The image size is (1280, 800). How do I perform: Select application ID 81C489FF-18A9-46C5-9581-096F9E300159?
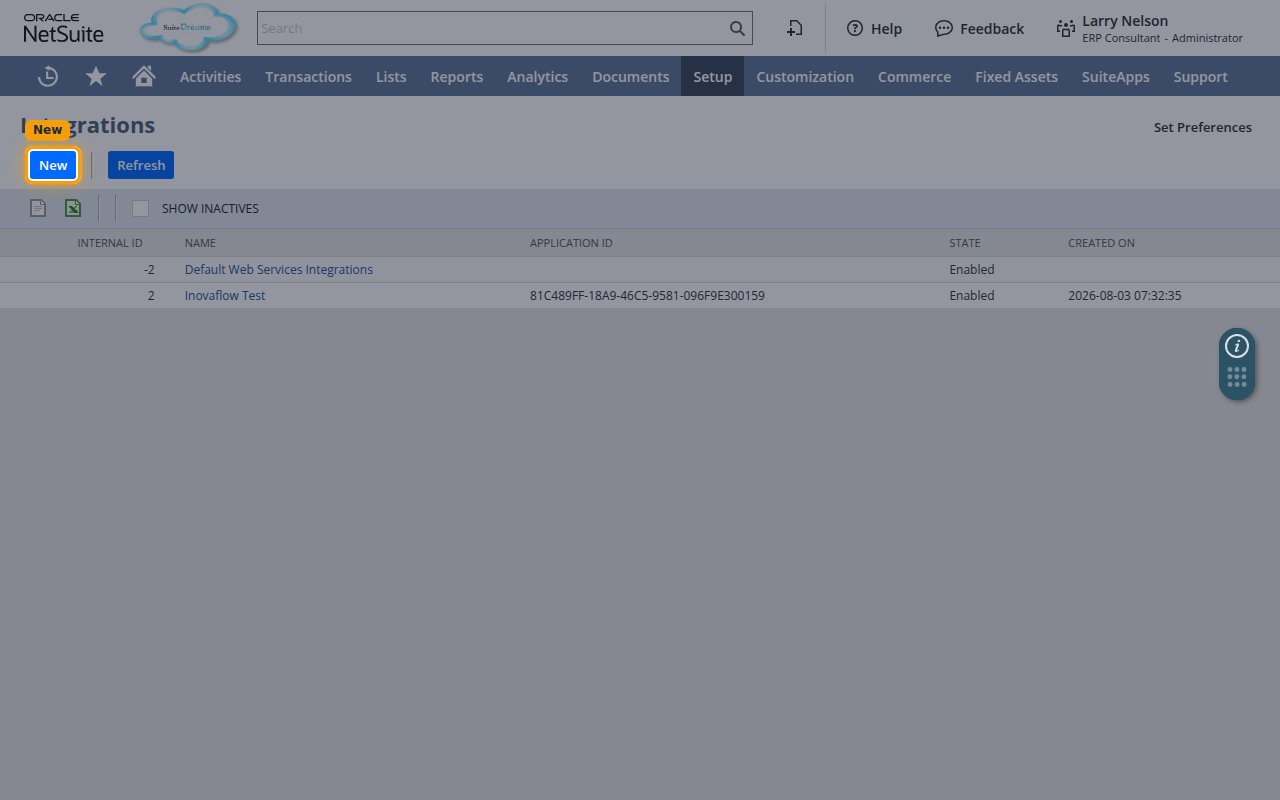coord(647,295)
